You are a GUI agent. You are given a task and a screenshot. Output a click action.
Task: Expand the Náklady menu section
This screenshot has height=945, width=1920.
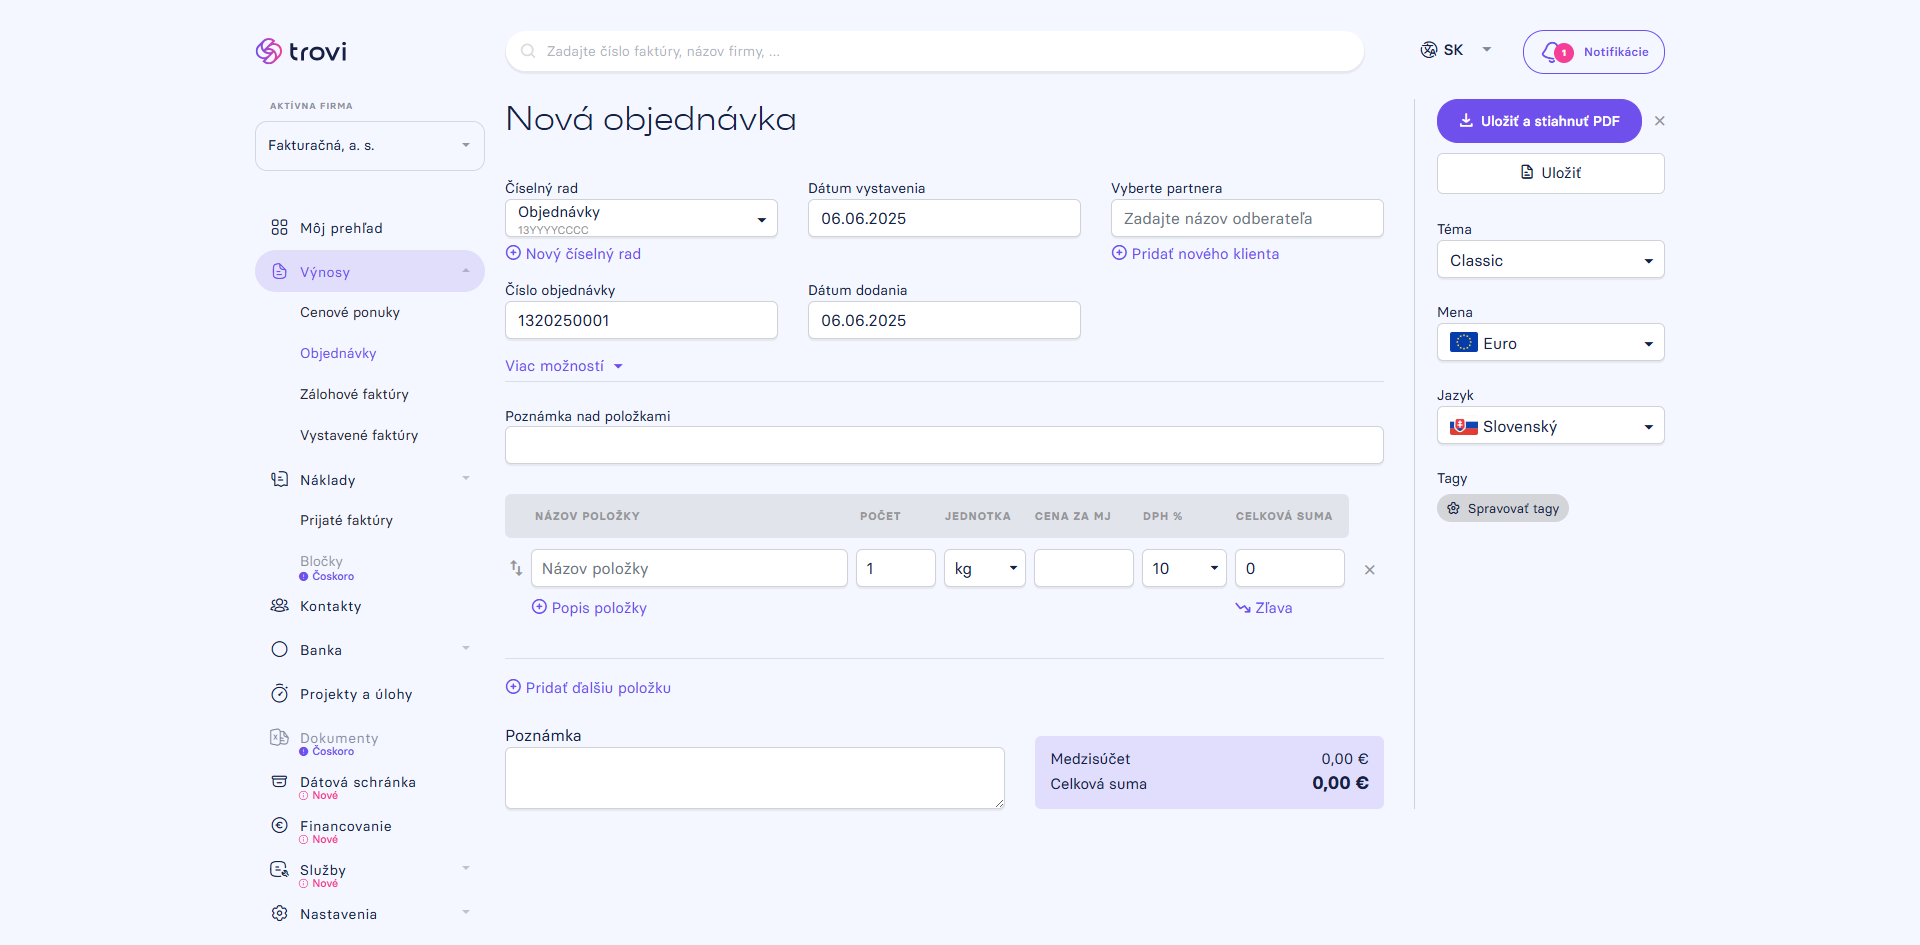(465, 479)
